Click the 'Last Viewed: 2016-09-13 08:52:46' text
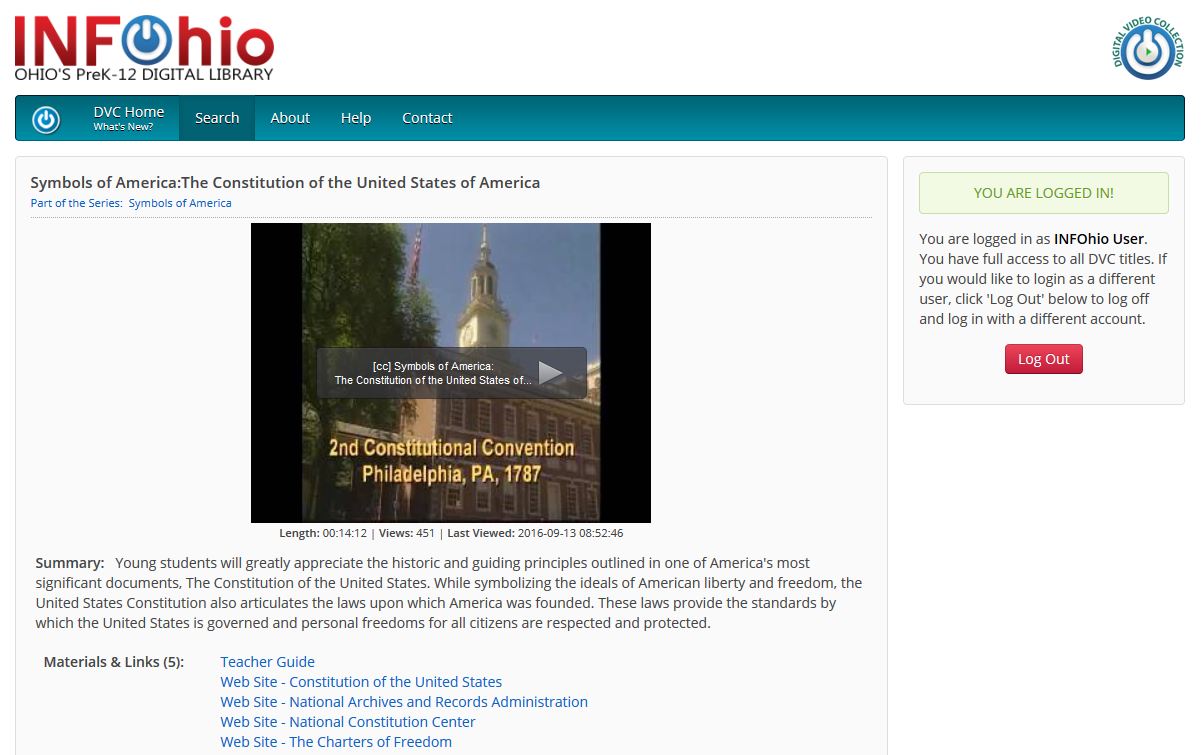The width and height of the screenshot is (1203, 755). tap(534, 533)
